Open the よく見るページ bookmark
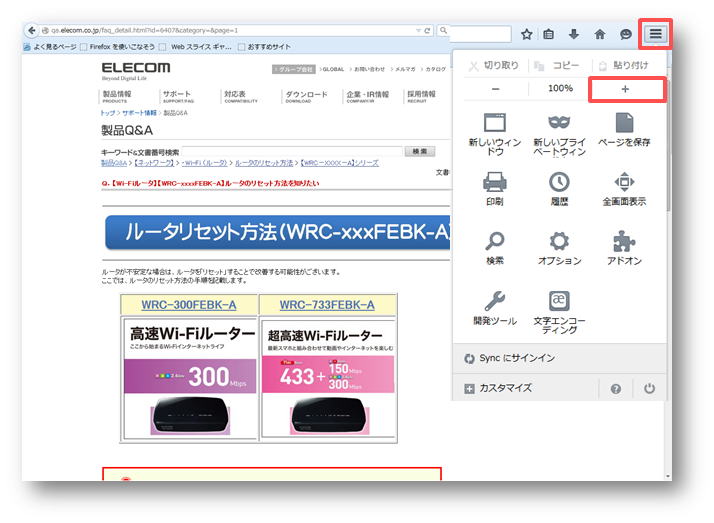 point(50,46)
